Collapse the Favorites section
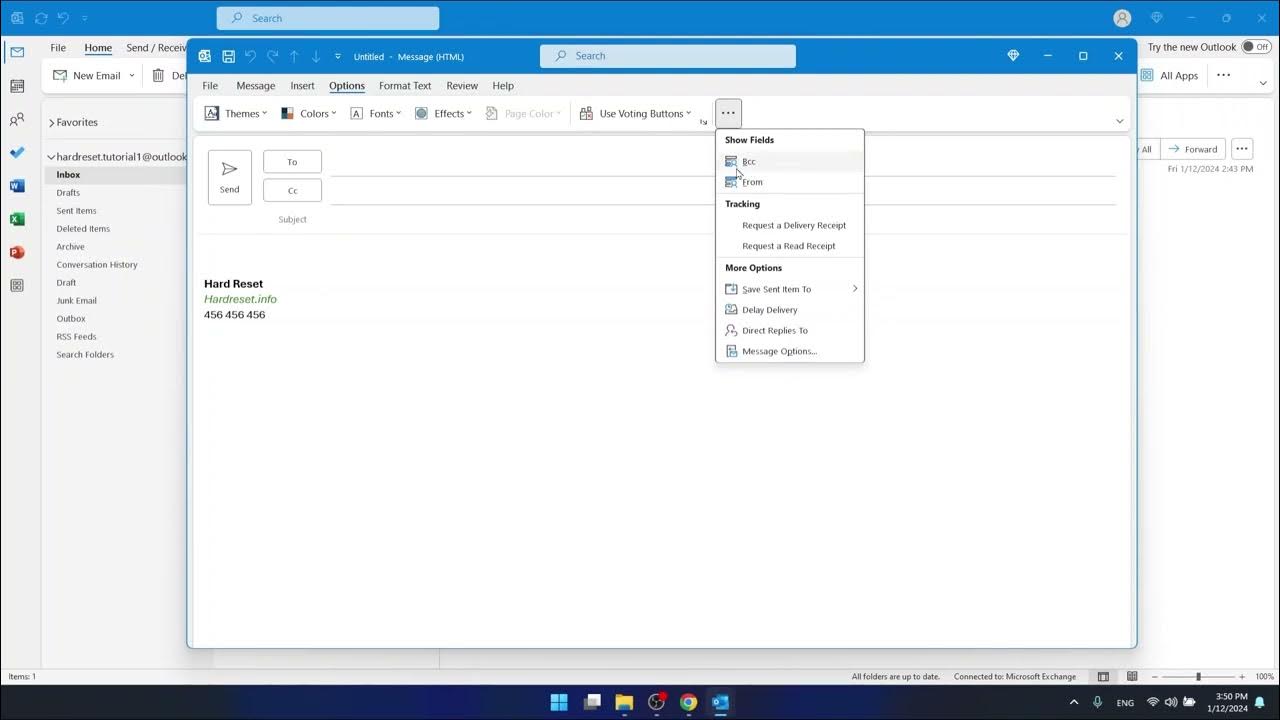This screenshot has width=1280, height=720. 50,122
